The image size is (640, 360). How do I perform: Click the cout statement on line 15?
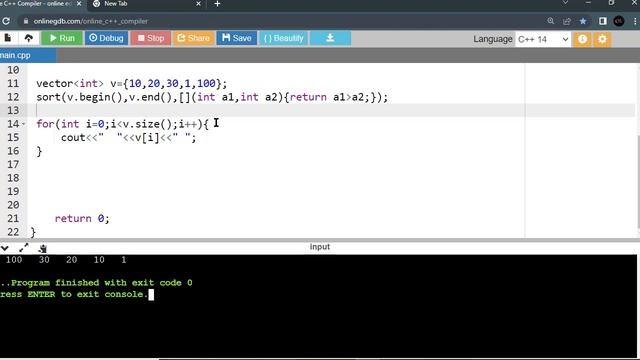129,138
